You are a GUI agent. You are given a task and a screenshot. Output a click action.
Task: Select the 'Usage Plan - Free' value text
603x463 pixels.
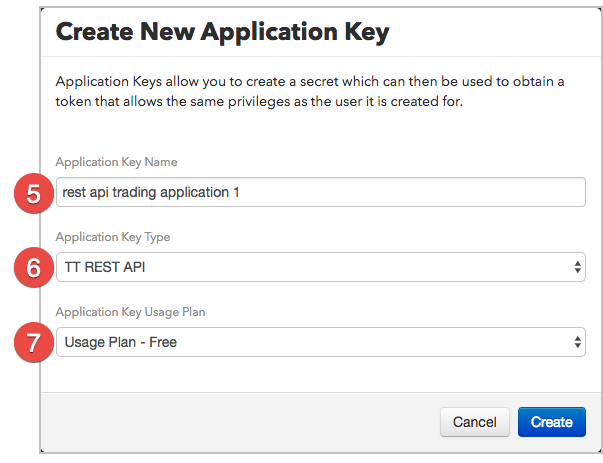pos(120,342)
